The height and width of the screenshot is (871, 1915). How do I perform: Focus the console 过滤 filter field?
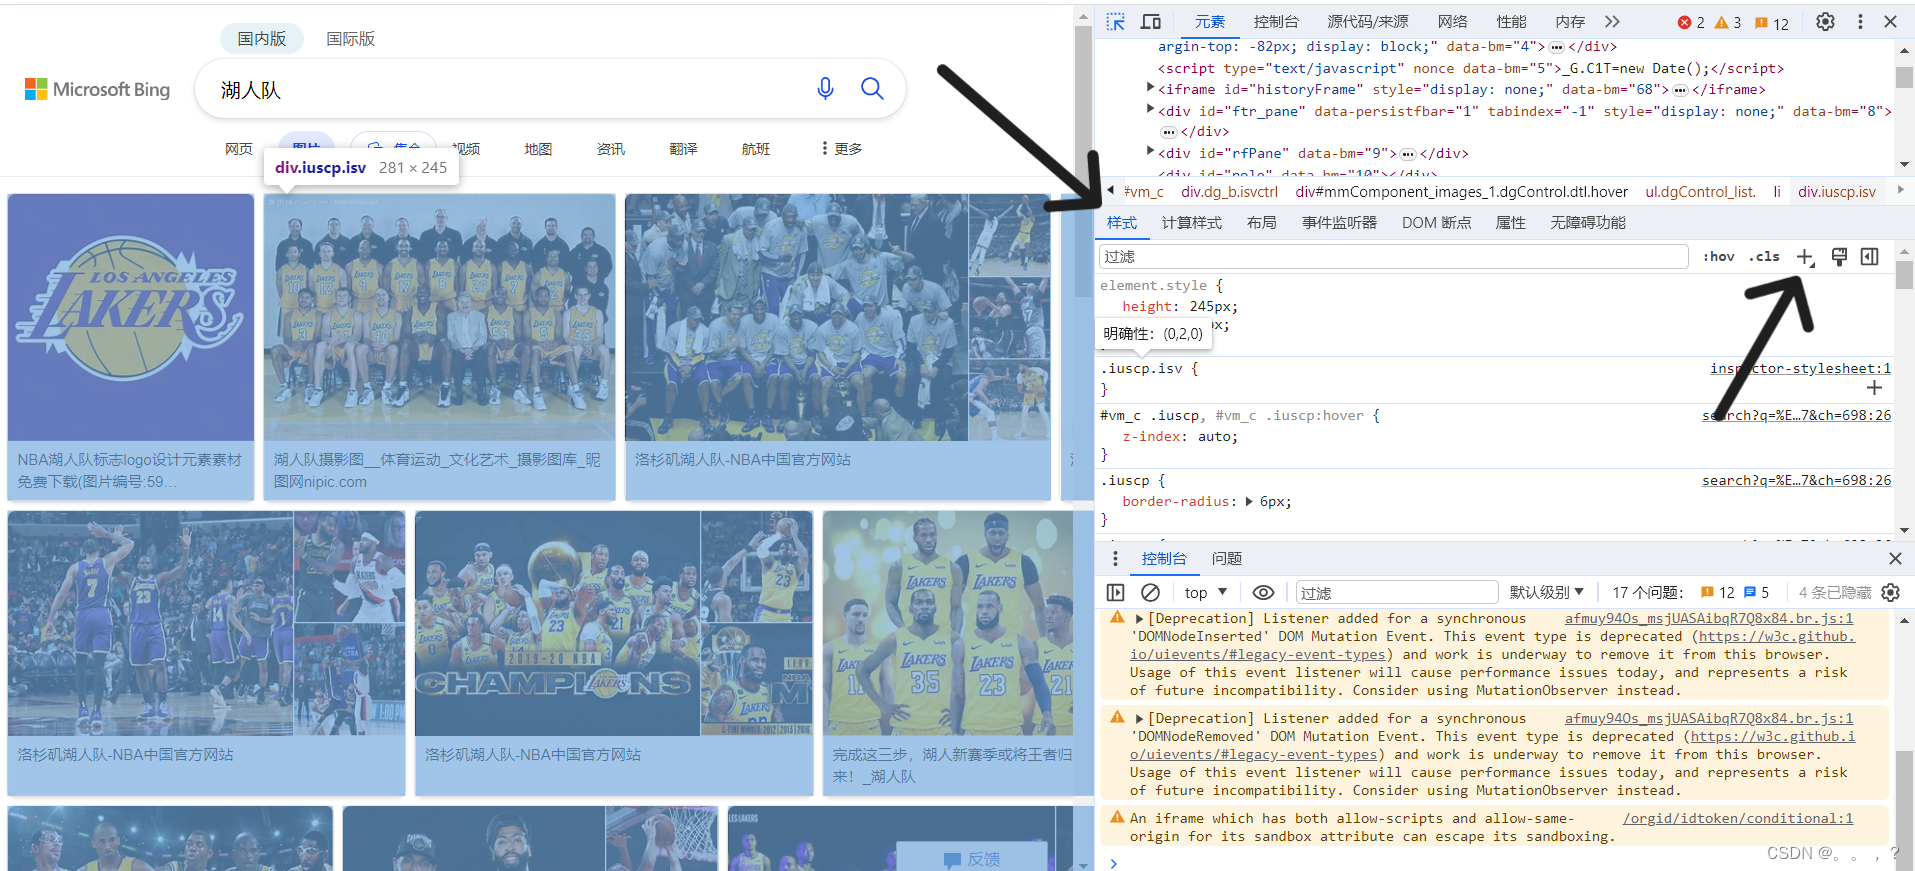(x=1397, y=593)
